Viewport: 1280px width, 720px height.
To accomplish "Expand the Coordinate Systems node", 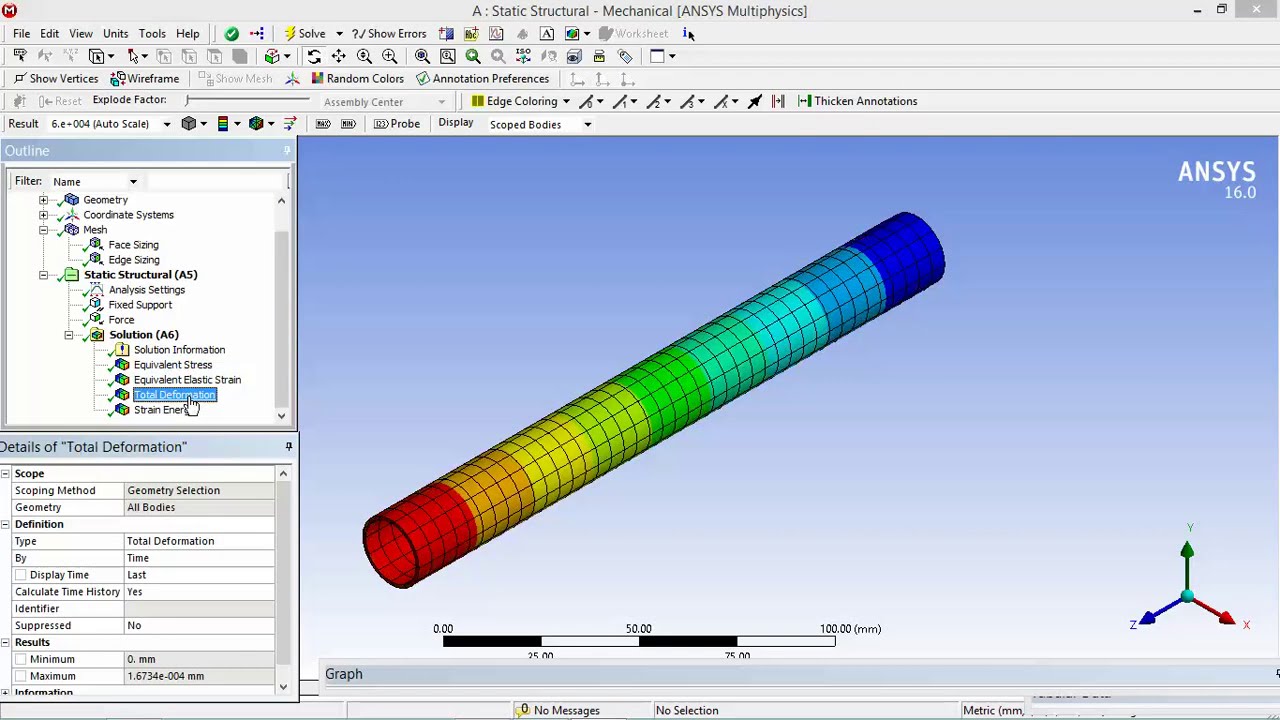I will pyautogui.click(x=44, y=215).
